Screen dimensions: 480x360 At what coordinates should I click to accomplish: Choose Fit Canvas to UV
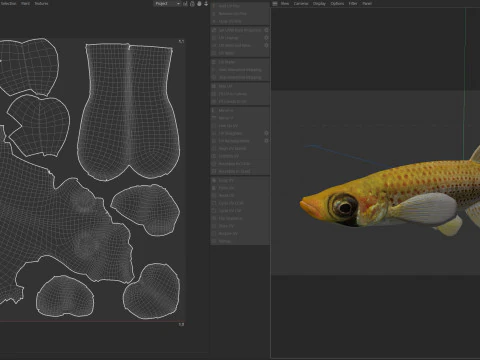(x=240, y=101)
